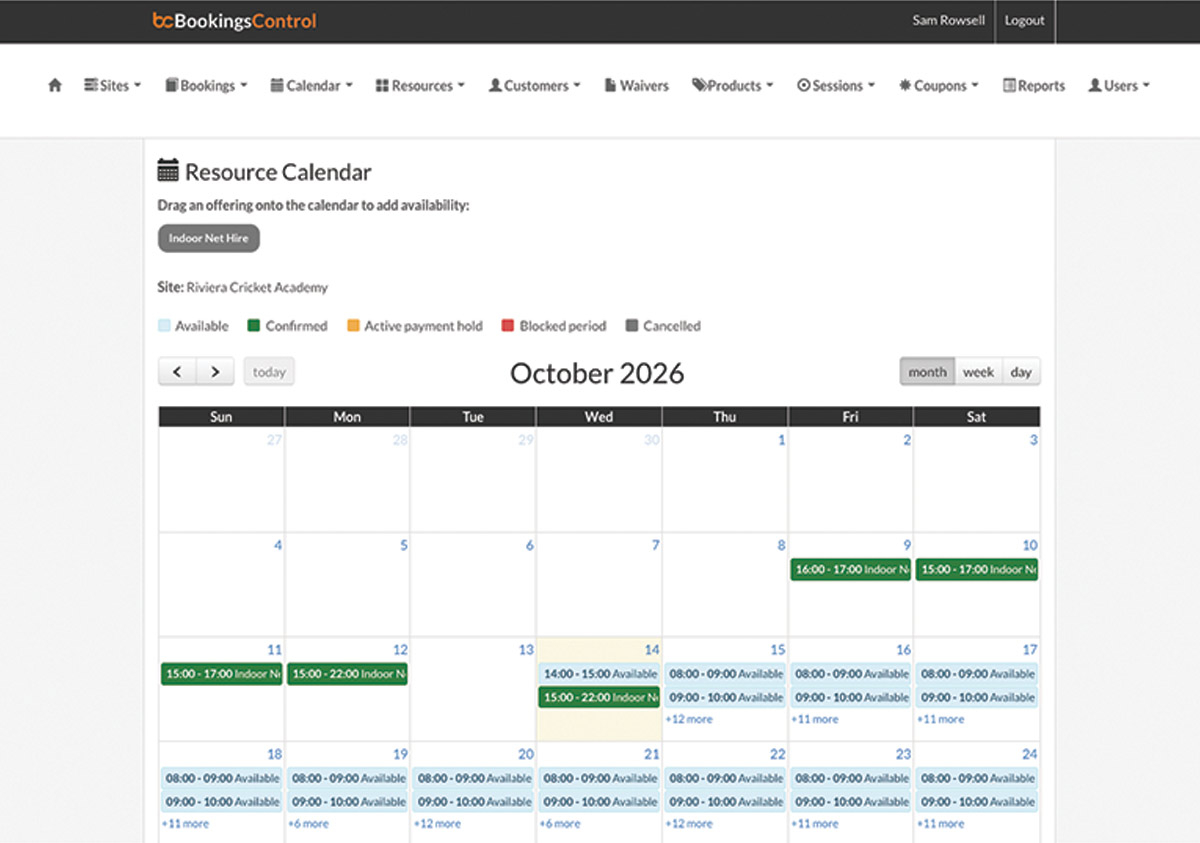This screenshot has height=843, width=1200.
Task: Open the Products dropdown menu
Action: click(733, 86)
